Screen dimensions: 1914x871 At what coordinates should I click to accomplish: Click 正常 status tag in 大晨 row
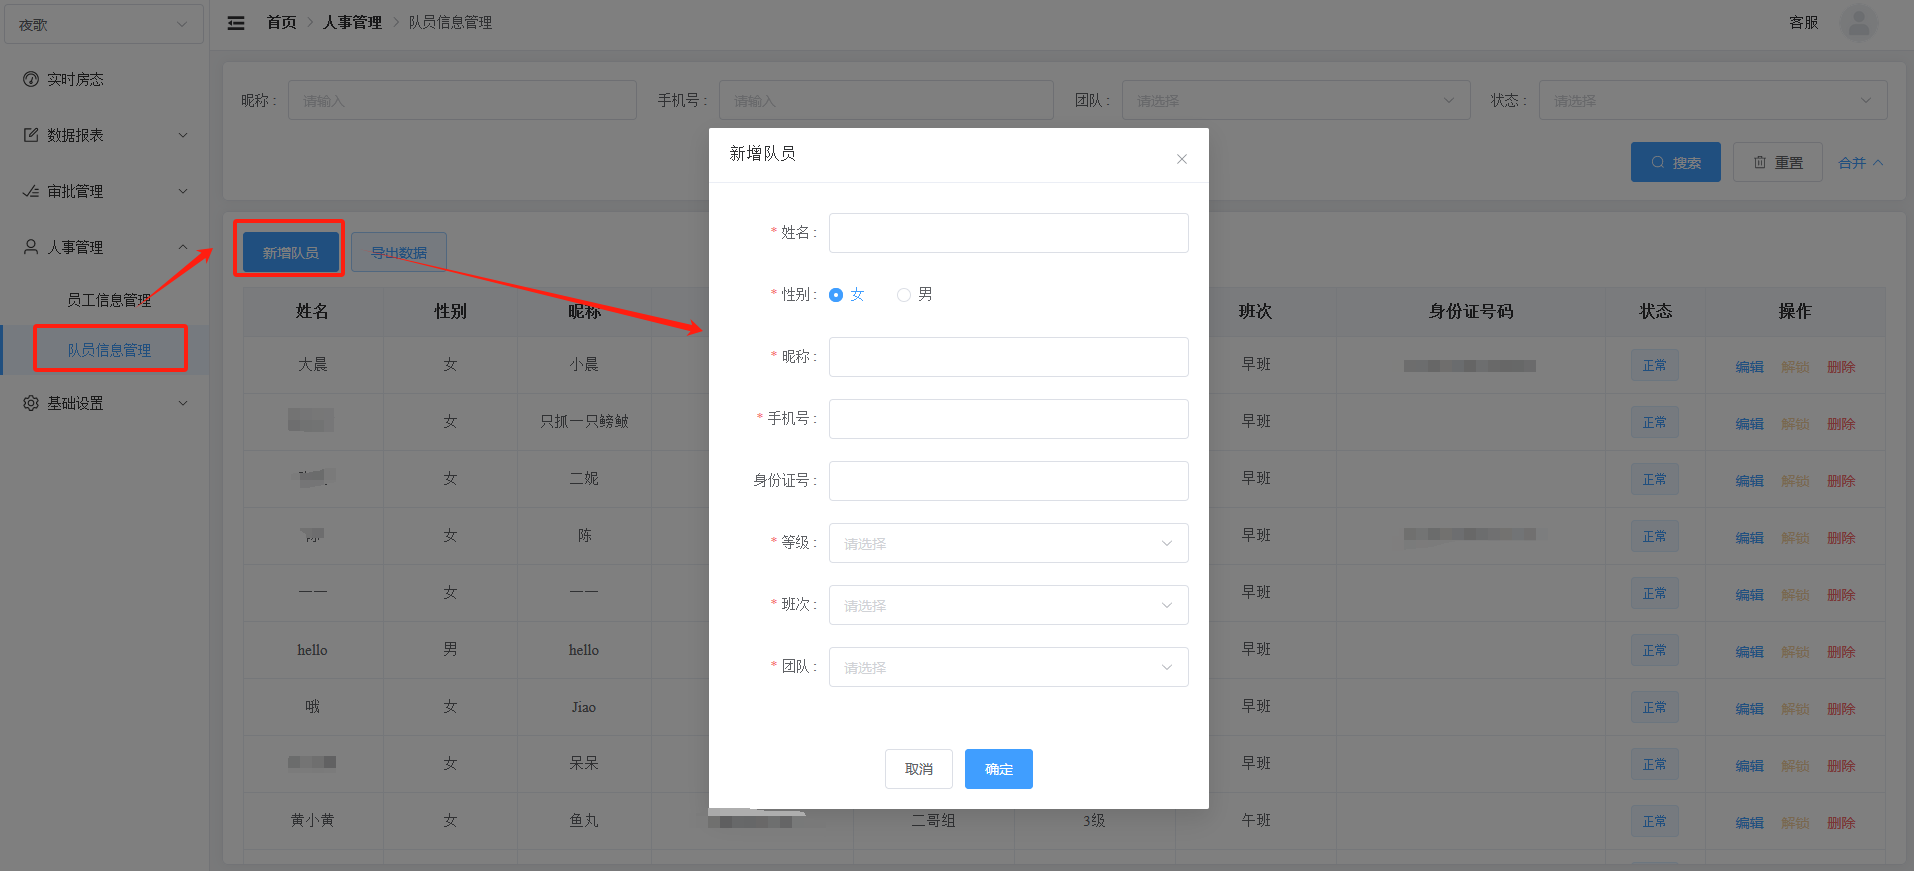[x=1654, y=365]
